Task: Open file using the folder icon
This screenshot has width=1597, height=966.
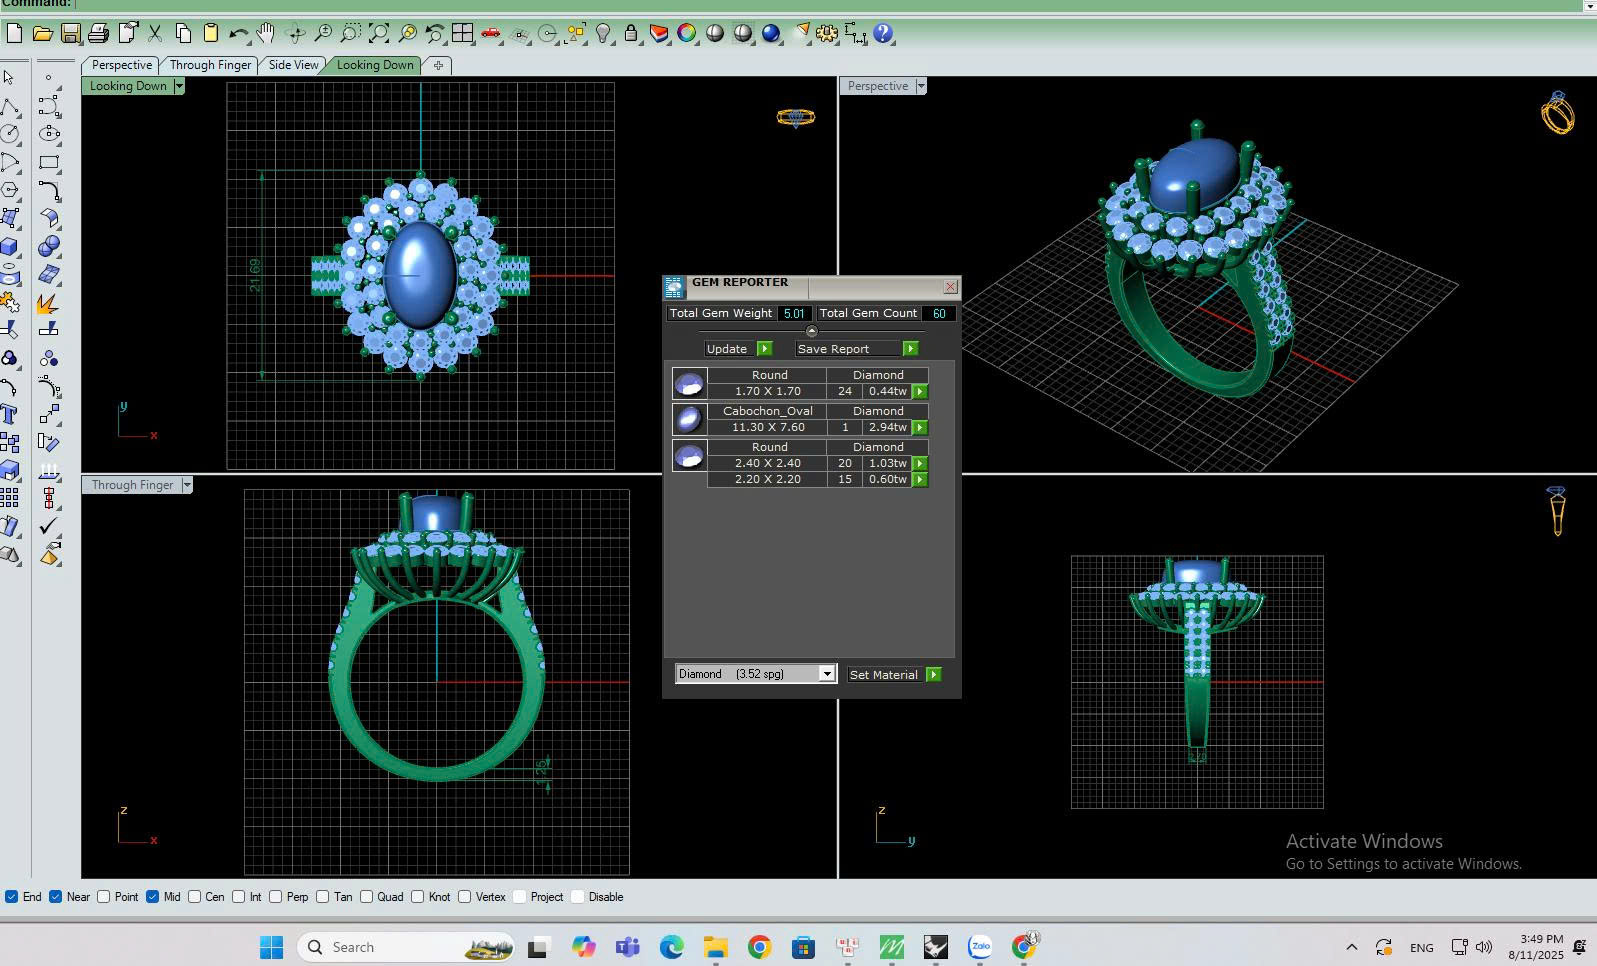Action: click(42, 34)
